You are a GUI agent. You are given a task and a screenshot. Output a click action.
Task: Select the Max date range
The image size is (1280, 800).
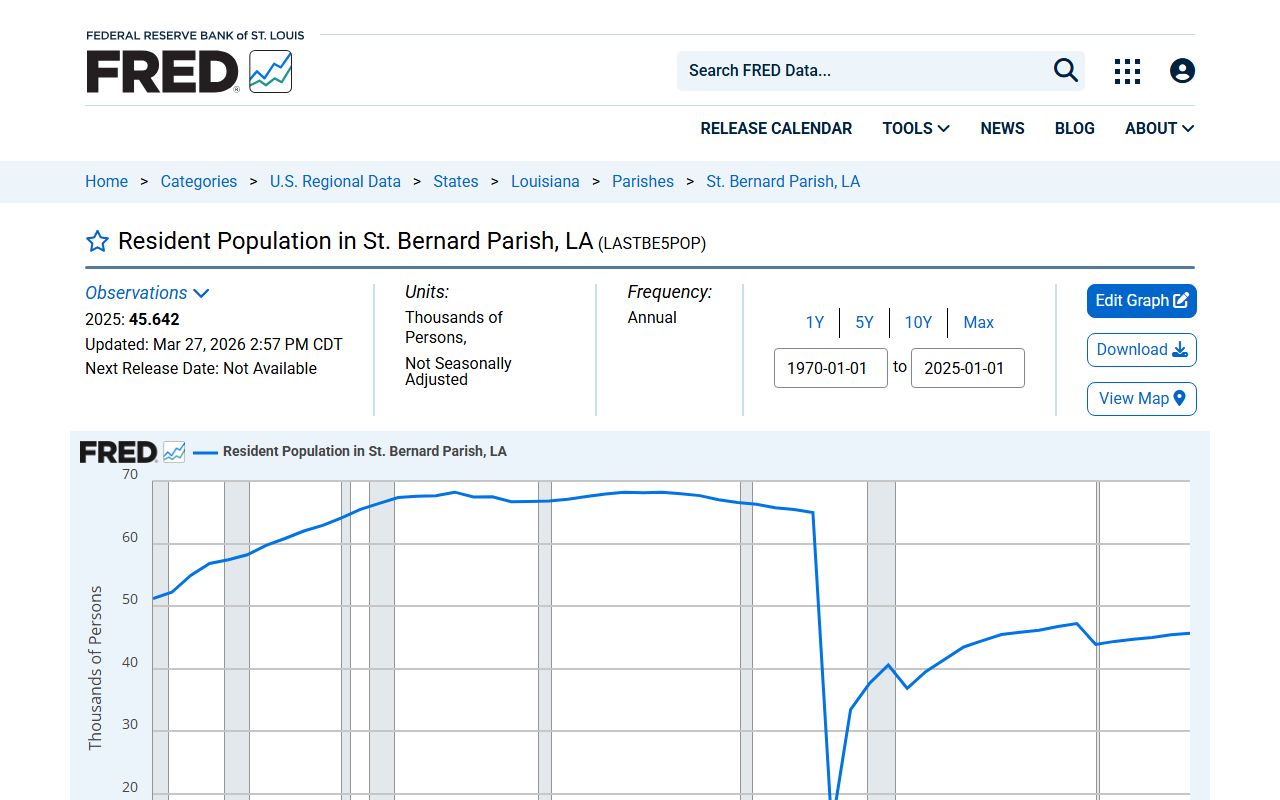click(978, 322)
